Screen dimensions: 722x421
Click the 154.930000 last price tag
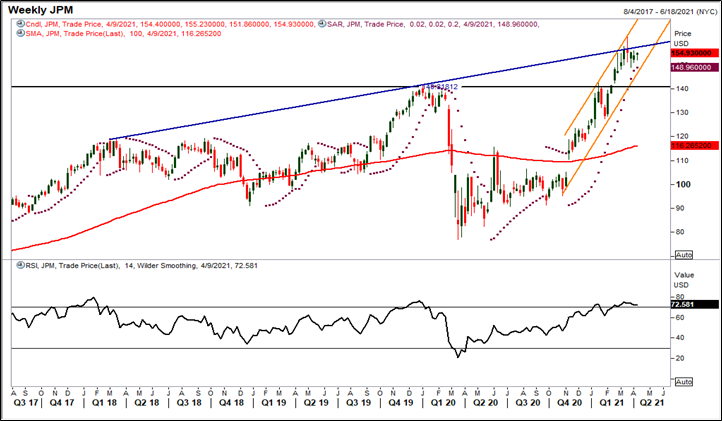coord(694,53)
